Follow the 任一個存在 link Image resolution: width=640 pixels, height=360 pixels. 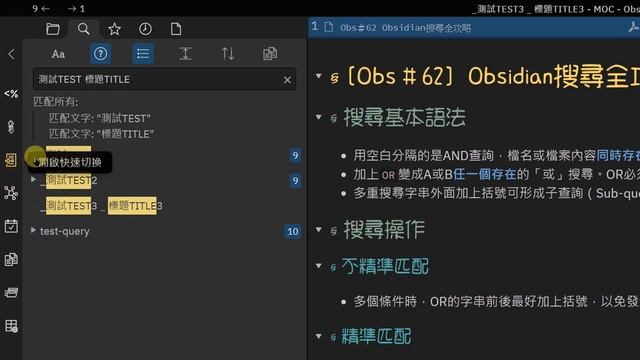pyautogui.click(x=485, y=175)
